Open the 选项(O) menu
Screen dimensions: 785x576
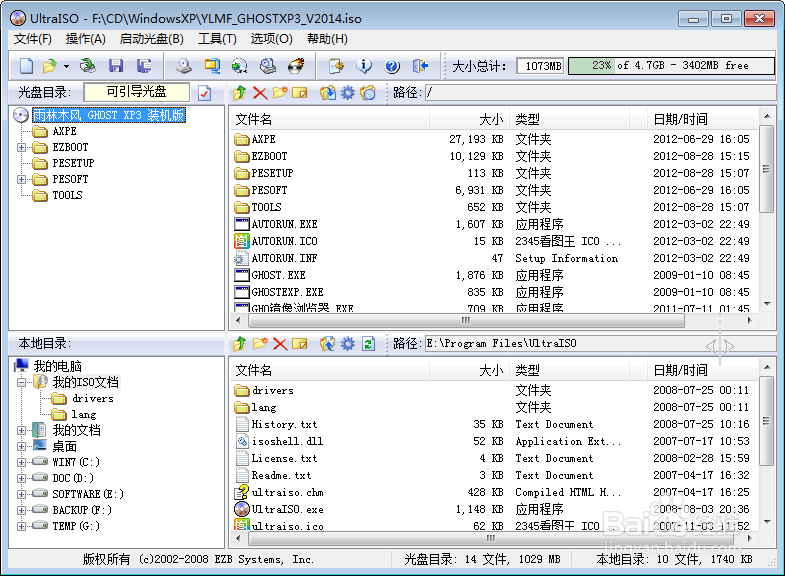point(271,39)
